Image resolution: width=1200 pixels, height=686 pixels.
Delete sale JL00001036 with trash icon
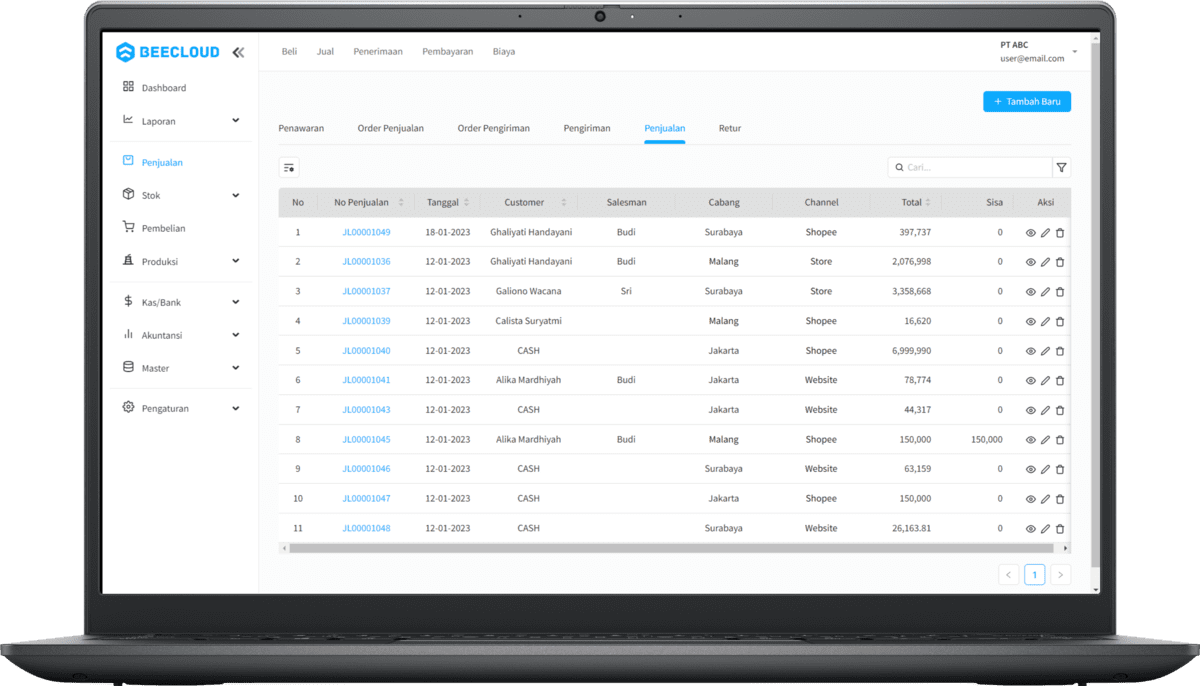tap(1060, 262)
